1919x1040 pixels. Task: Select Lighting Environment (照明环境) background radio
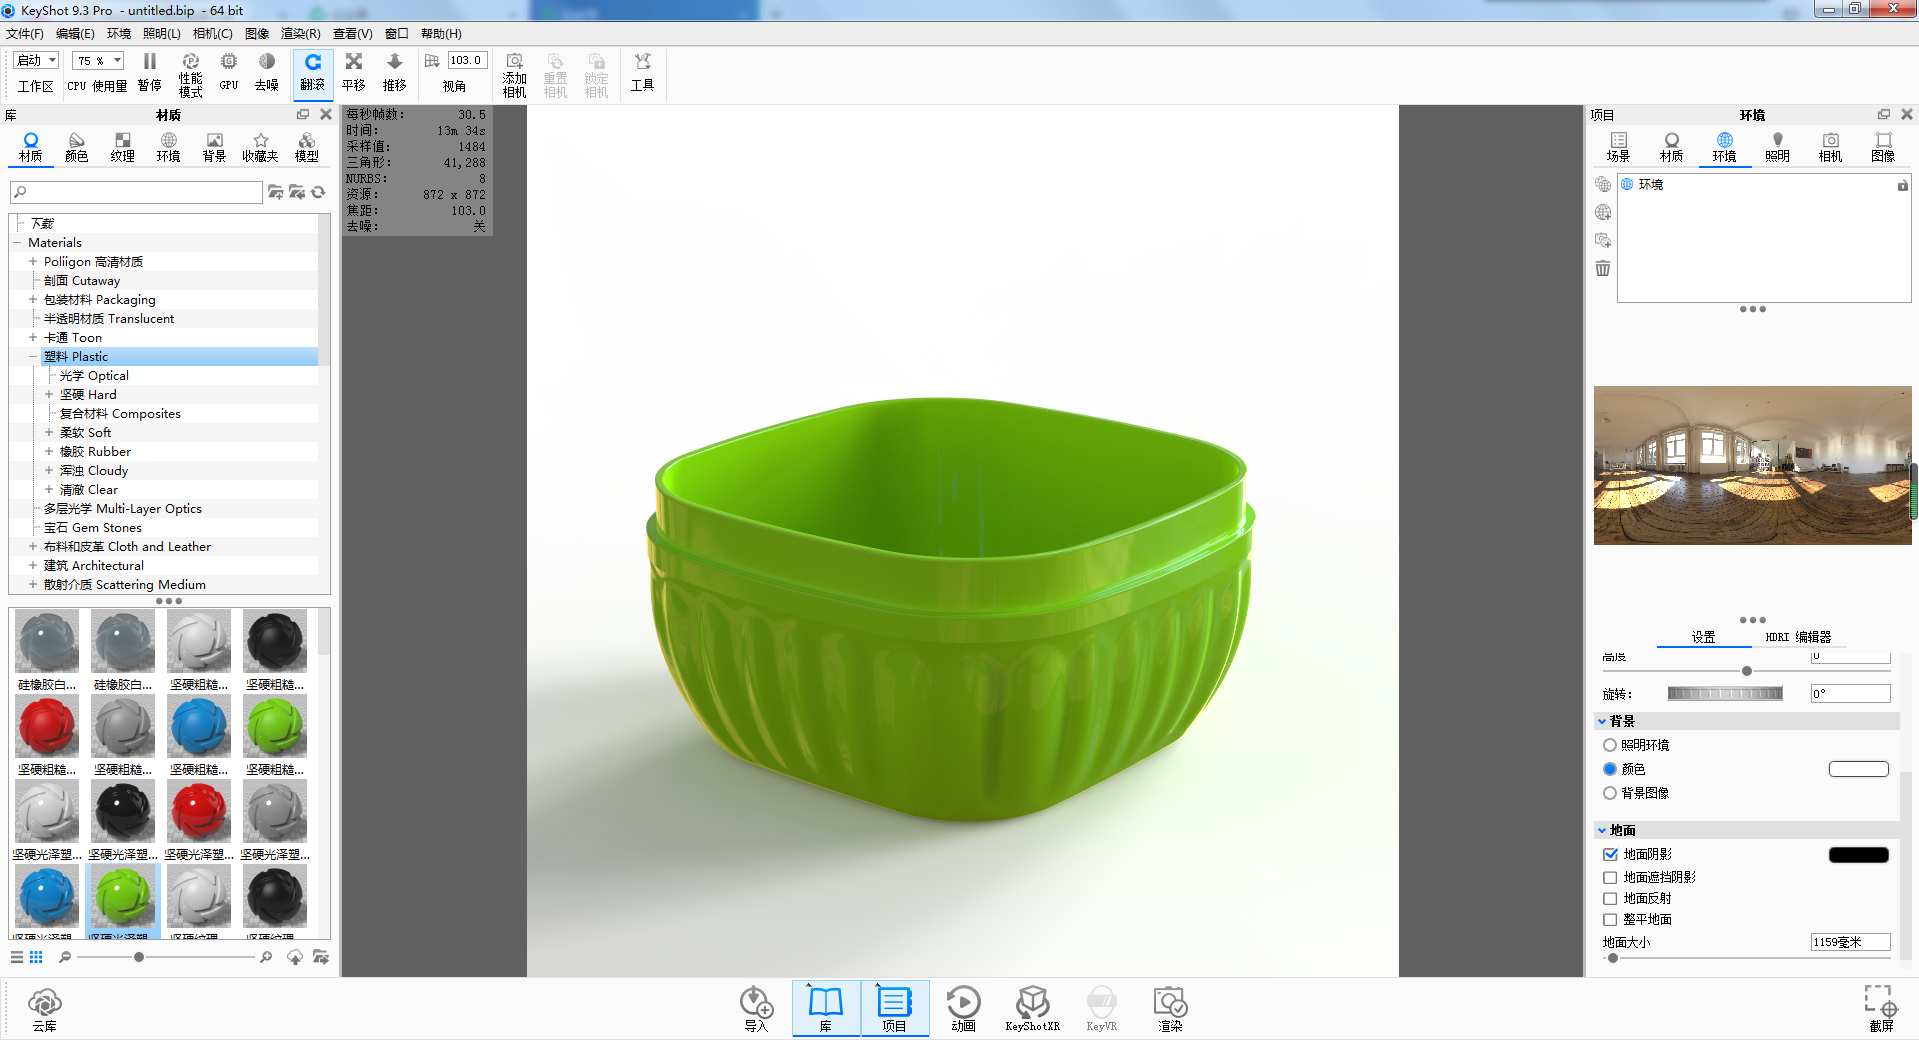(1610, 745)
